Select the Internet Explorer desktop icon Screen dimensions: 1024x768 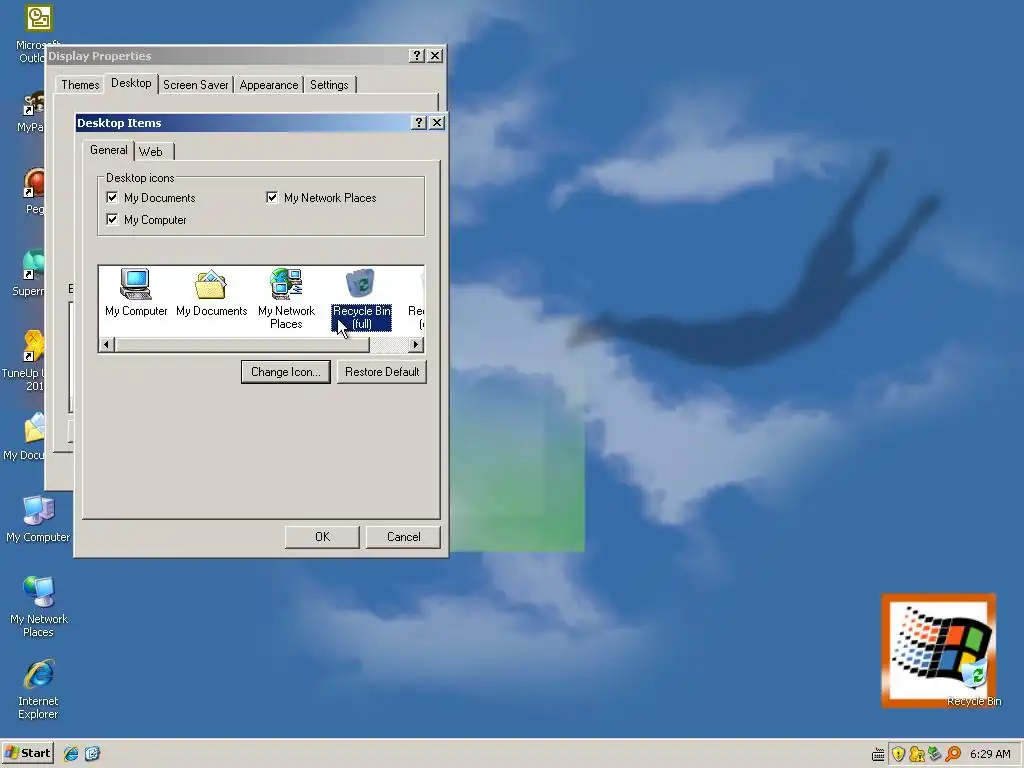point(39,690)
